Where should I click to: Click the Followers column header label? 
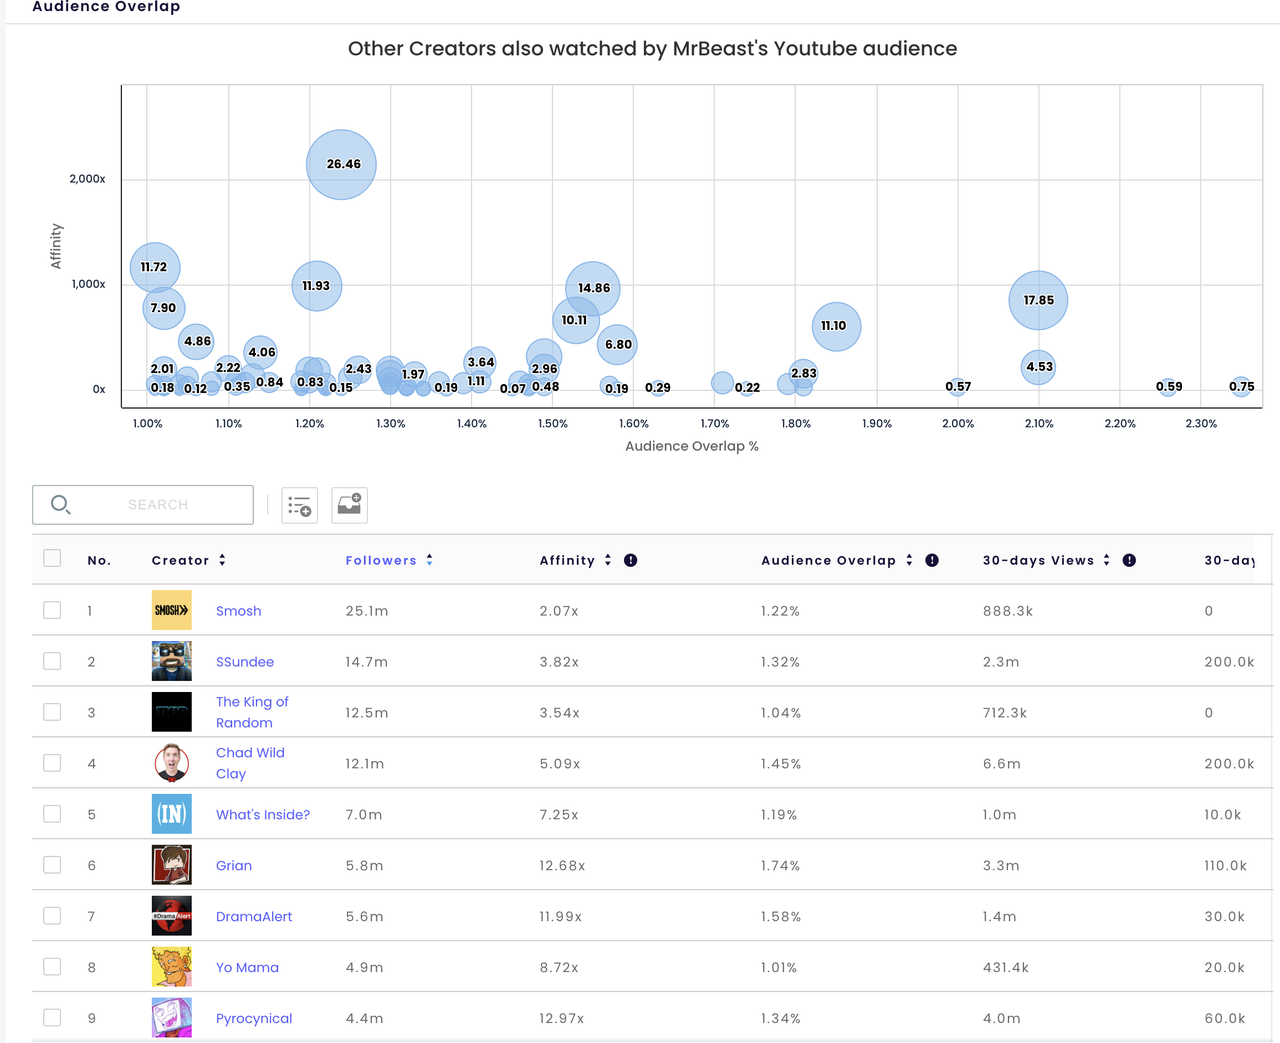coord(381,560)
